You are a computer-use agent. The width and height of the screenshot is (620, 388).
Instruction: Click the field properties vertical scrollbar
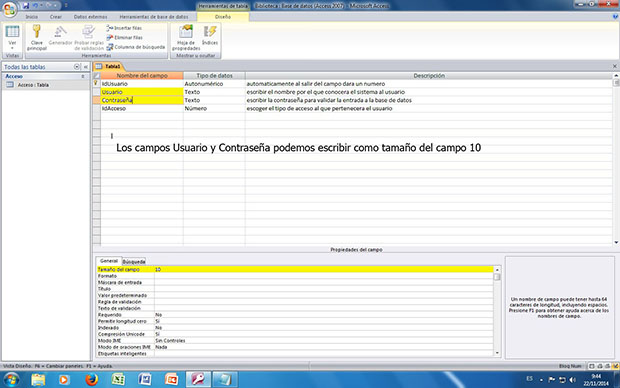tap(497, 311)
